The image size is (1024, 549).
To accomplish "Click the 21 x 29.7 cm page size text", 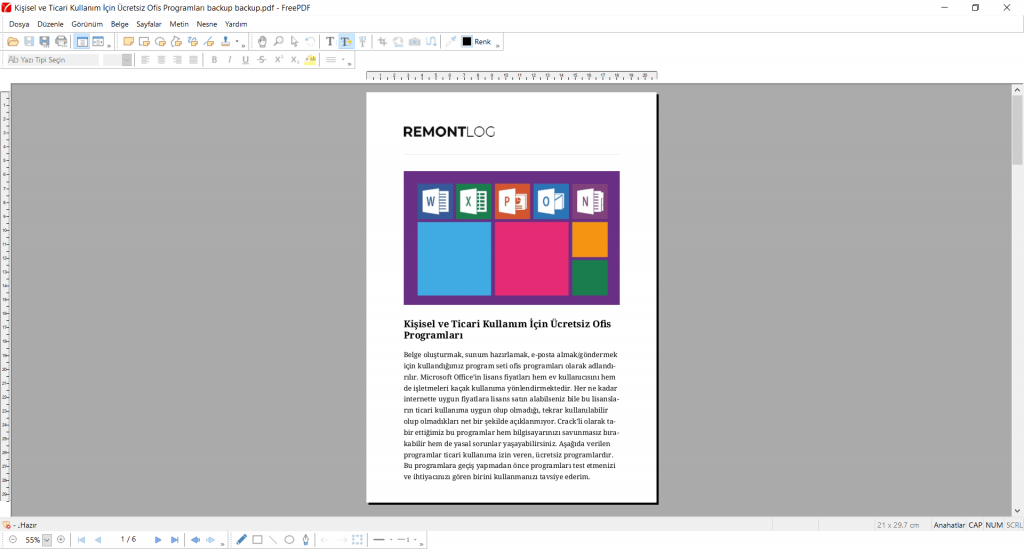I will (x=898, y=525).
